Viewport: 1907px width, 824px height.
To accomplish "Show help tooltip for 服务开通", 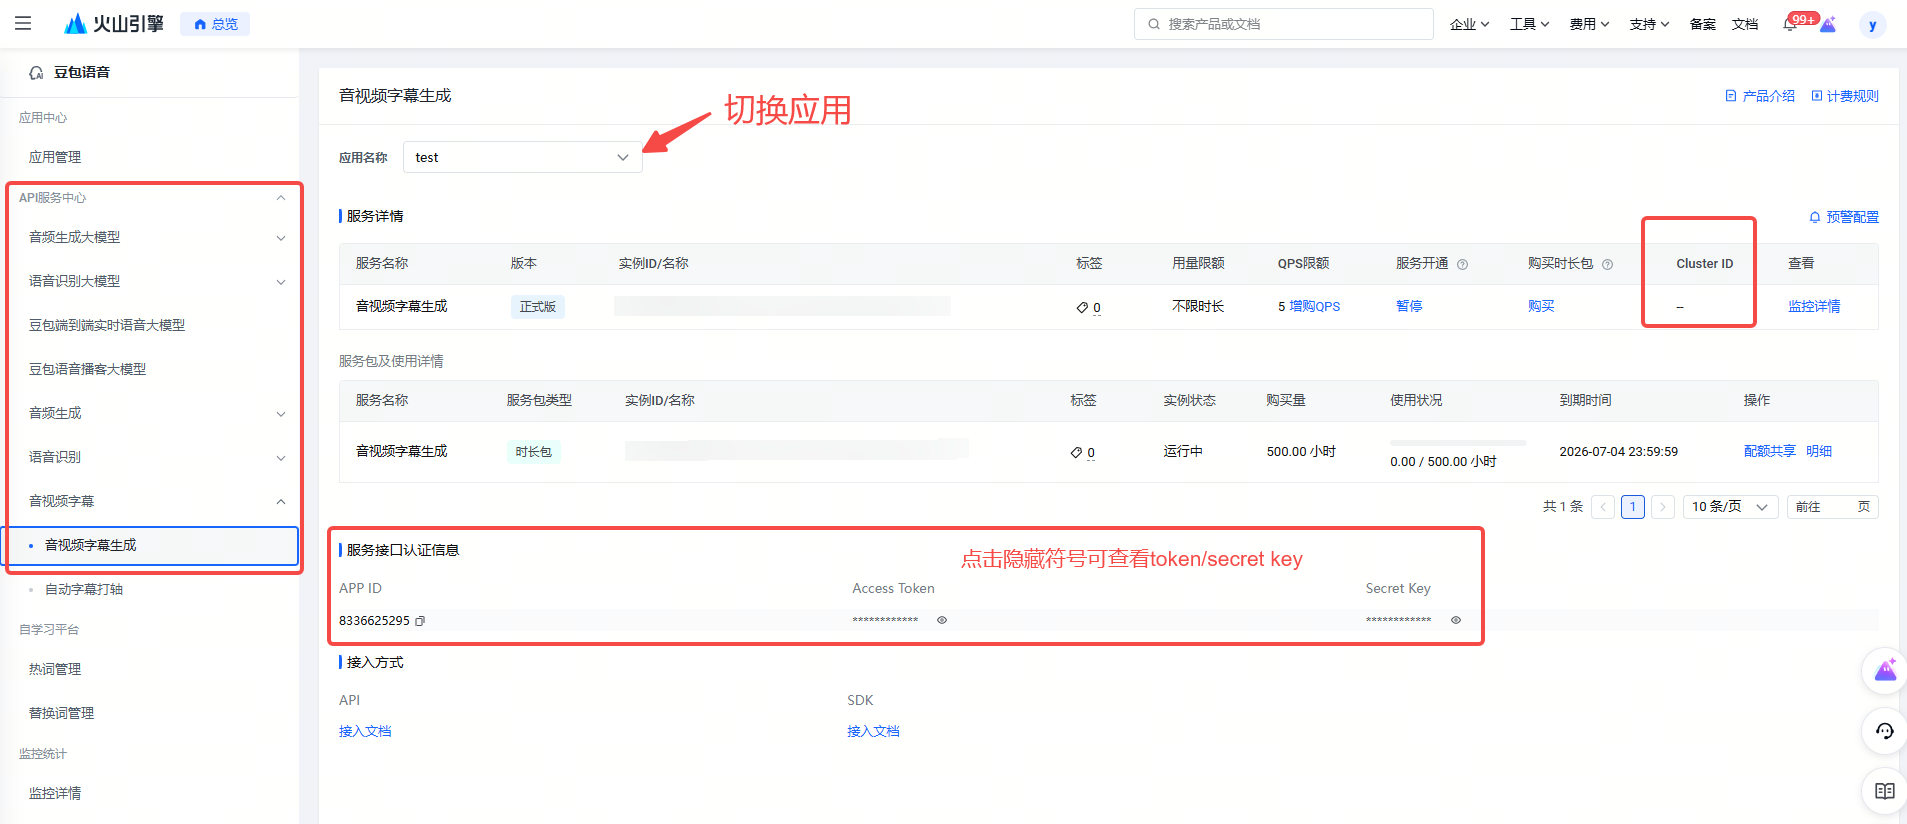I will [x=1462, y=264].
